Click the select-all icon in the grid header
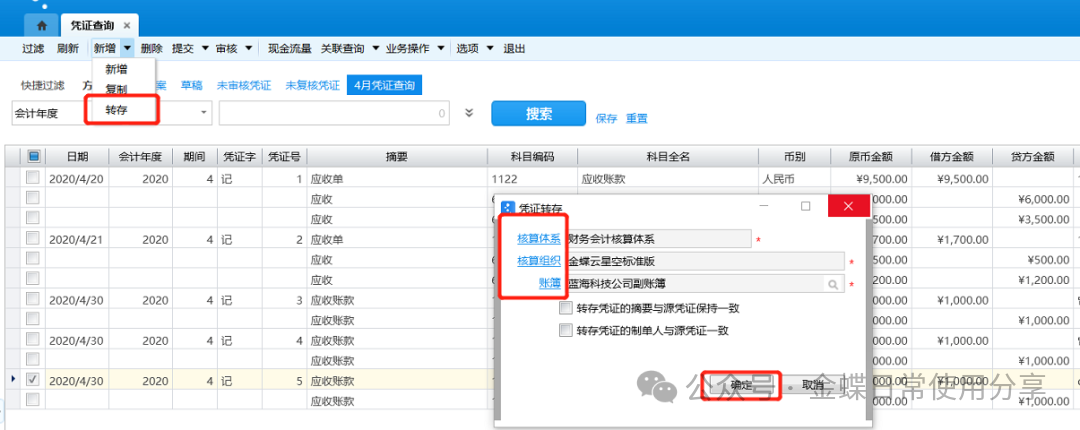Viewport: 1080px width, 430px height. [34, 156]
